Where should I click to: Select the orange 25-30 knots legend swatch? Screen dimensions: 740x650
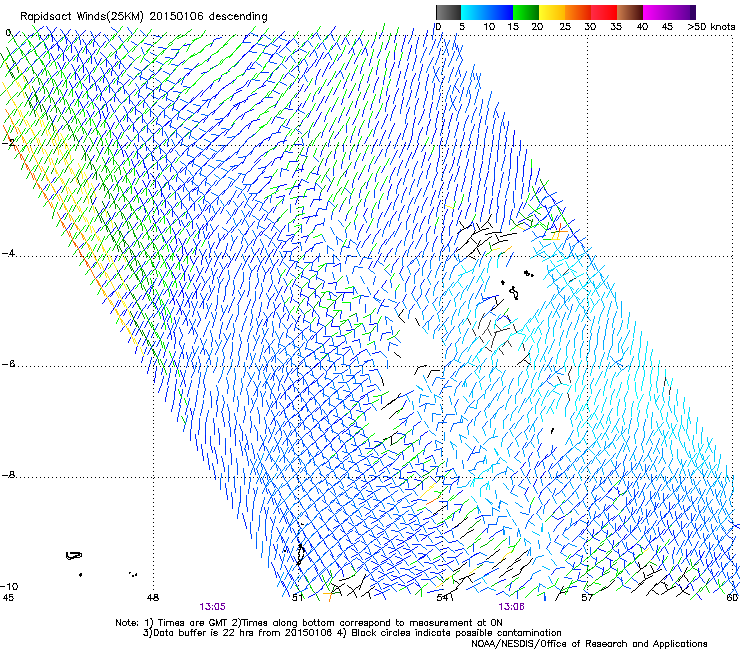click(x=578, y=12)
